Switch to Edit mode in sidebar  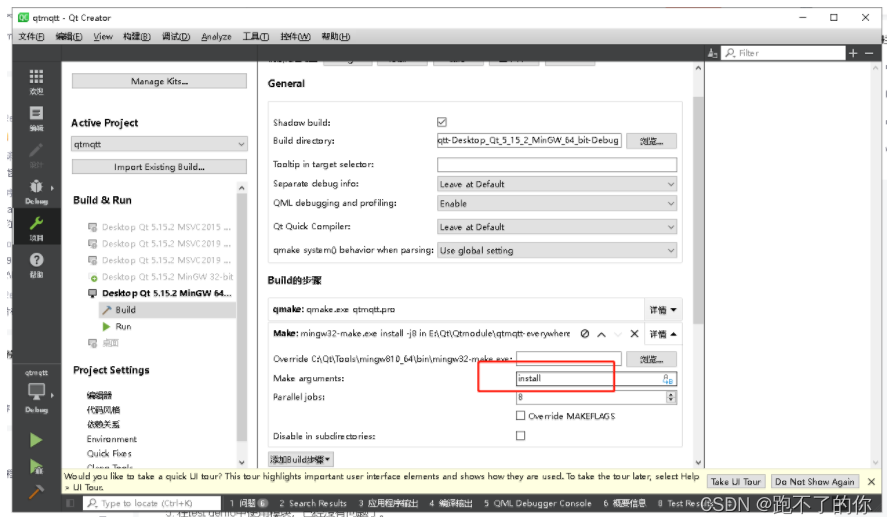[x=36, y=118]
